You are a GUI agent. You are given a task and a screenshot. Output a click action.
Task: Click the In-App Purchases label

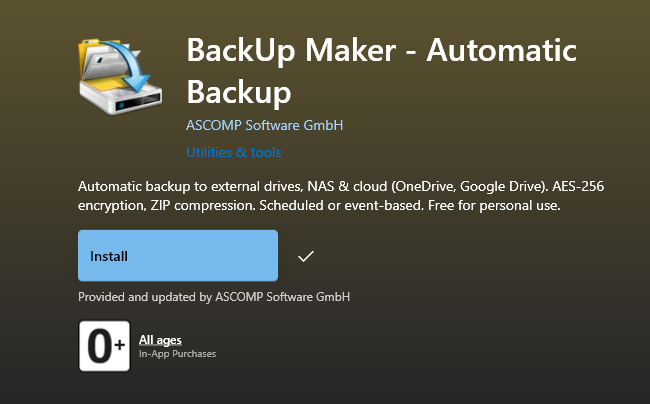click(x=177, y=353)
